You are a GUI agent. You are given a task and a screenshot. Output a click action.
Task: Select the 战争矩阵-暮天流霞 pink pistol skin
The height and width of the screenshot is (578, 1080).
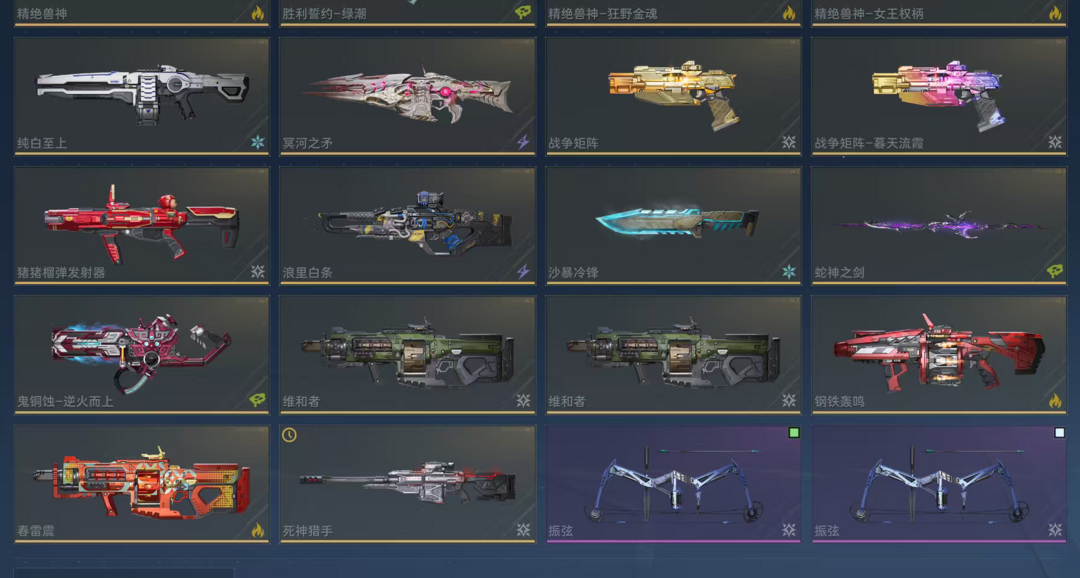click(x=939, y=96)
